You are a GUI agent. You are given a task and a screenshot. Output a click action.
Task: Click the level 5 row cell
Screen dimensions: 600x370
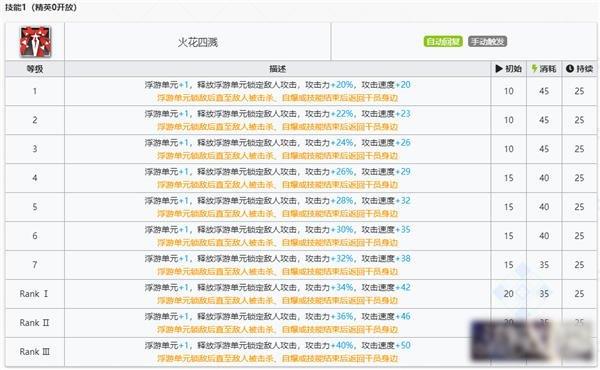pos(35,207)
